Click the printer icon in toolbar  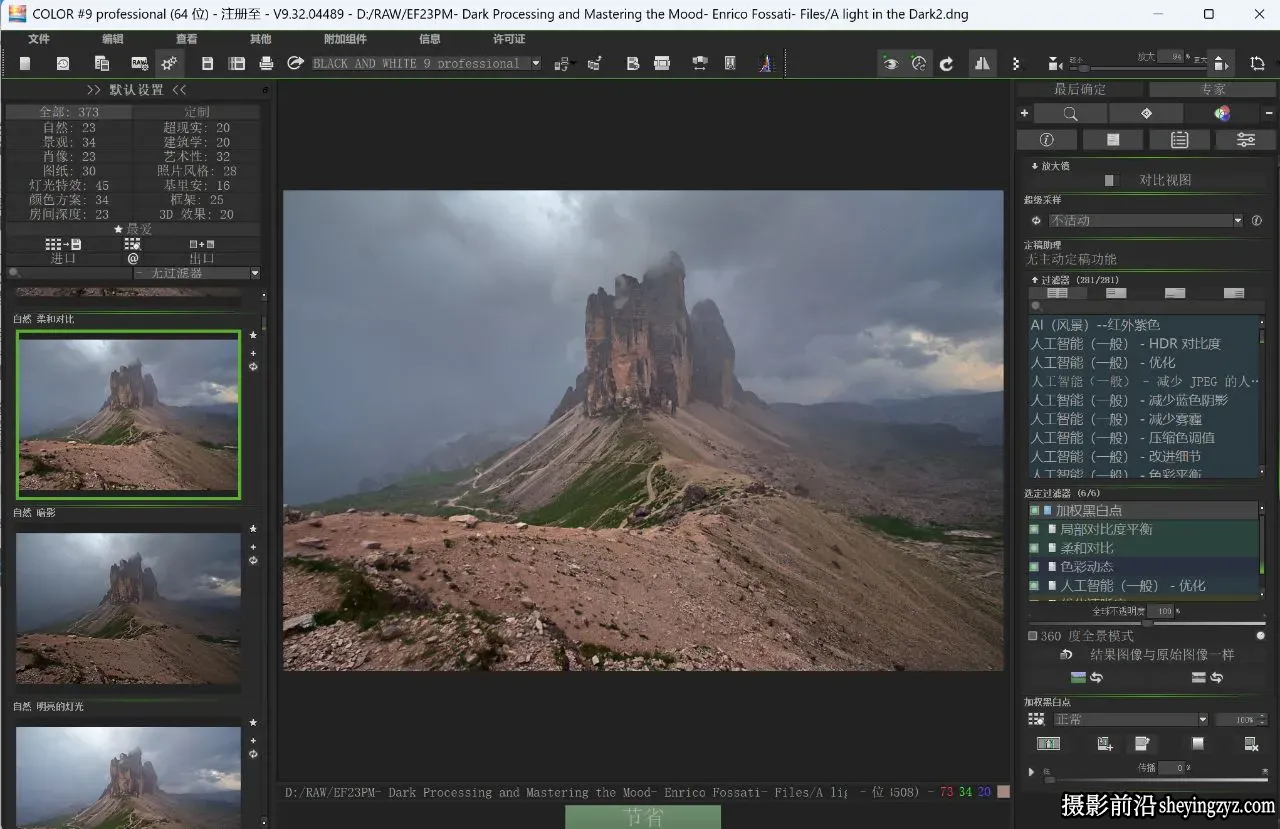tap(266, 63)
